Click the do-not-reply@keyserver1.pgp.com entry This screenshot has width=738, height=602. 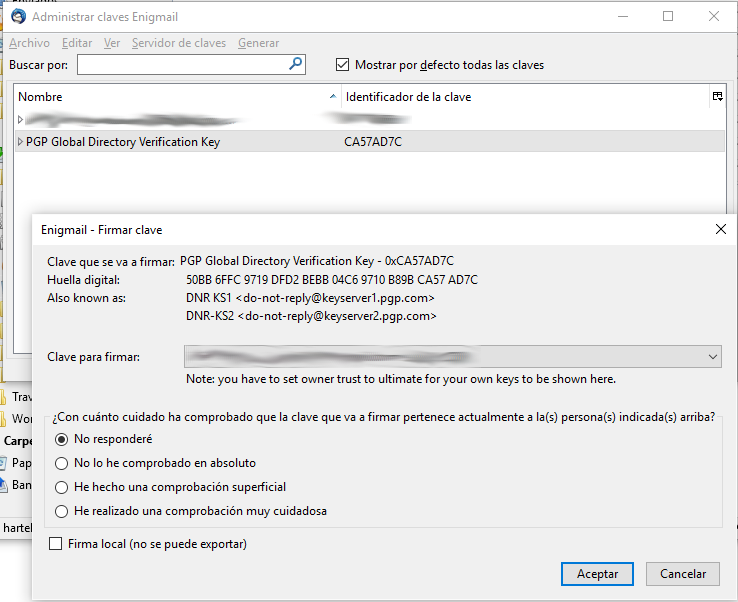click(x=310, y=298)
